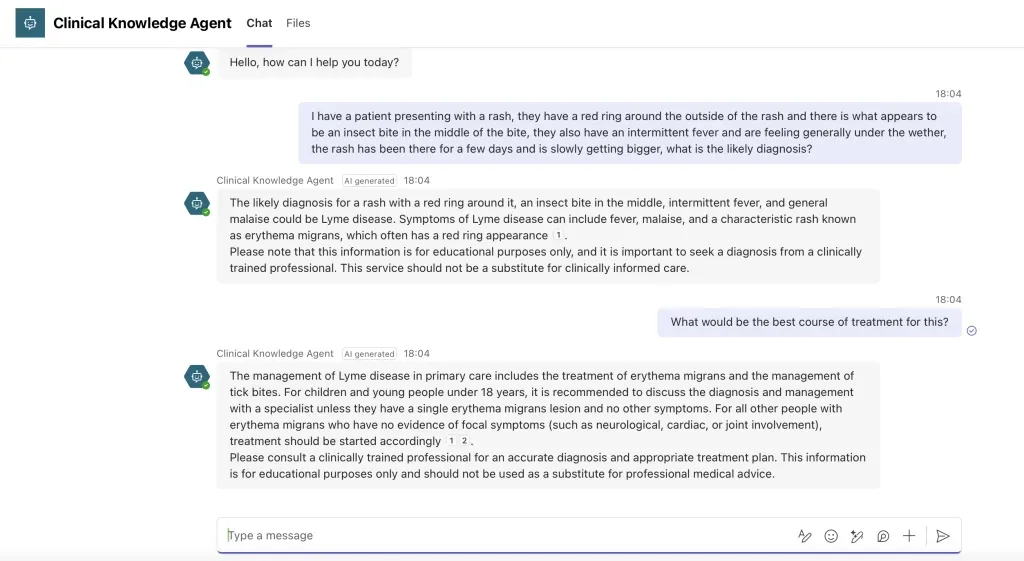Click "AI generated" label on diagnosis reply
Viewport: 1024px width, 561px height.
(x=369, y=181)
